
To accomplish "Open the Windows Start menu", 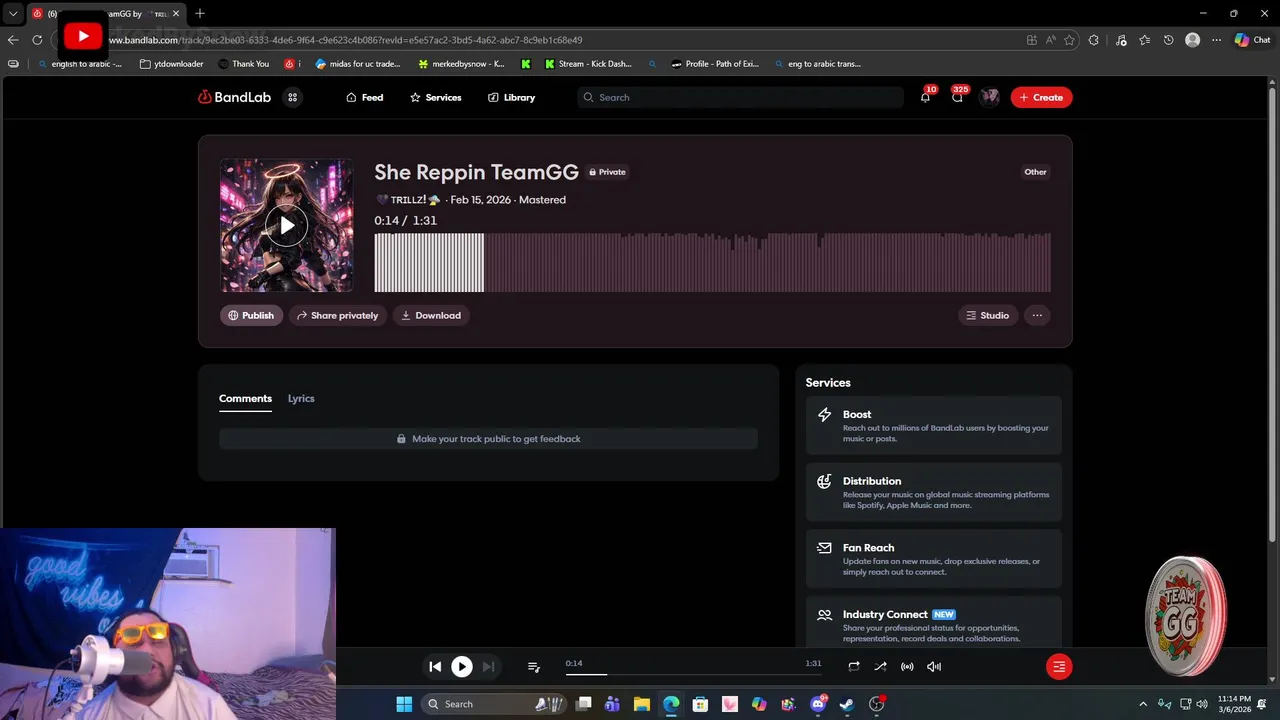I will tap(404, 704).
